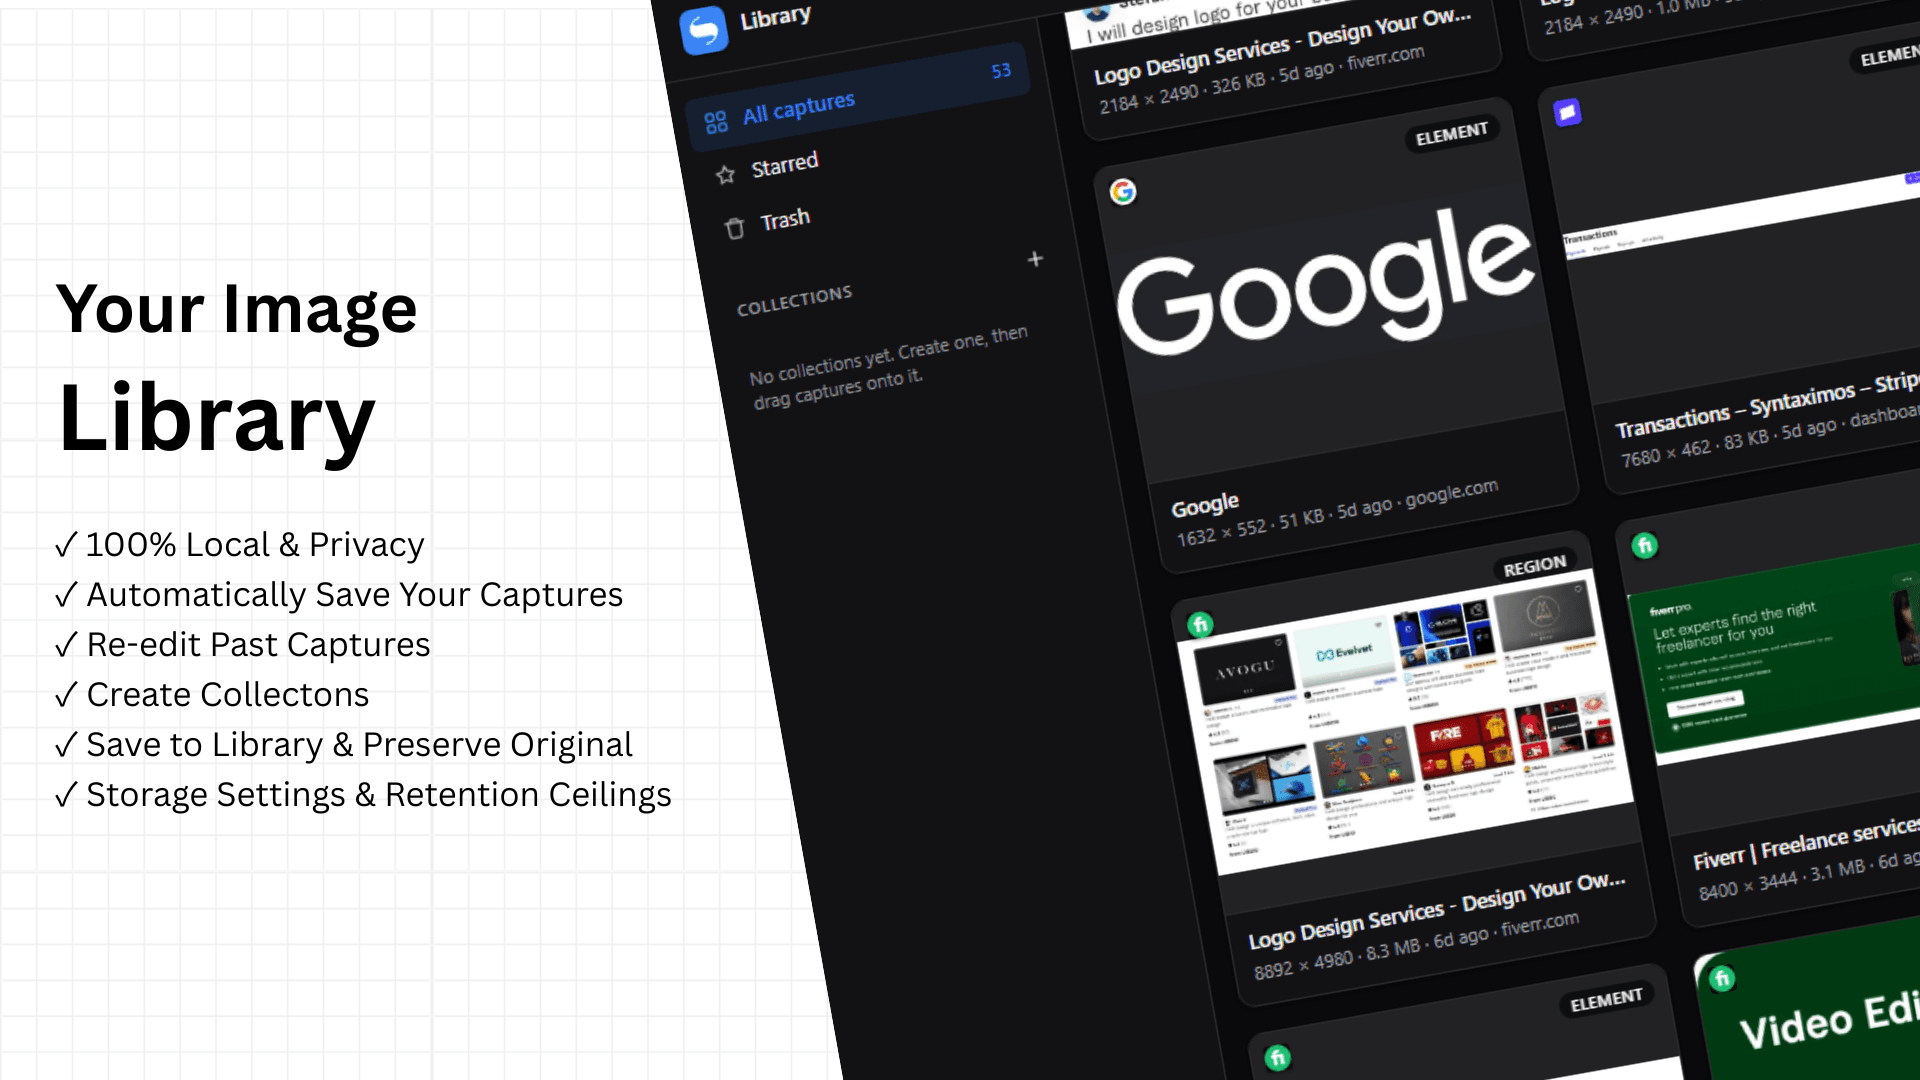Click the "Fiverr | Freelance services" title
This screenshot has height=1080, width=1920.
pyautogui.click(x=1806, y=843)
